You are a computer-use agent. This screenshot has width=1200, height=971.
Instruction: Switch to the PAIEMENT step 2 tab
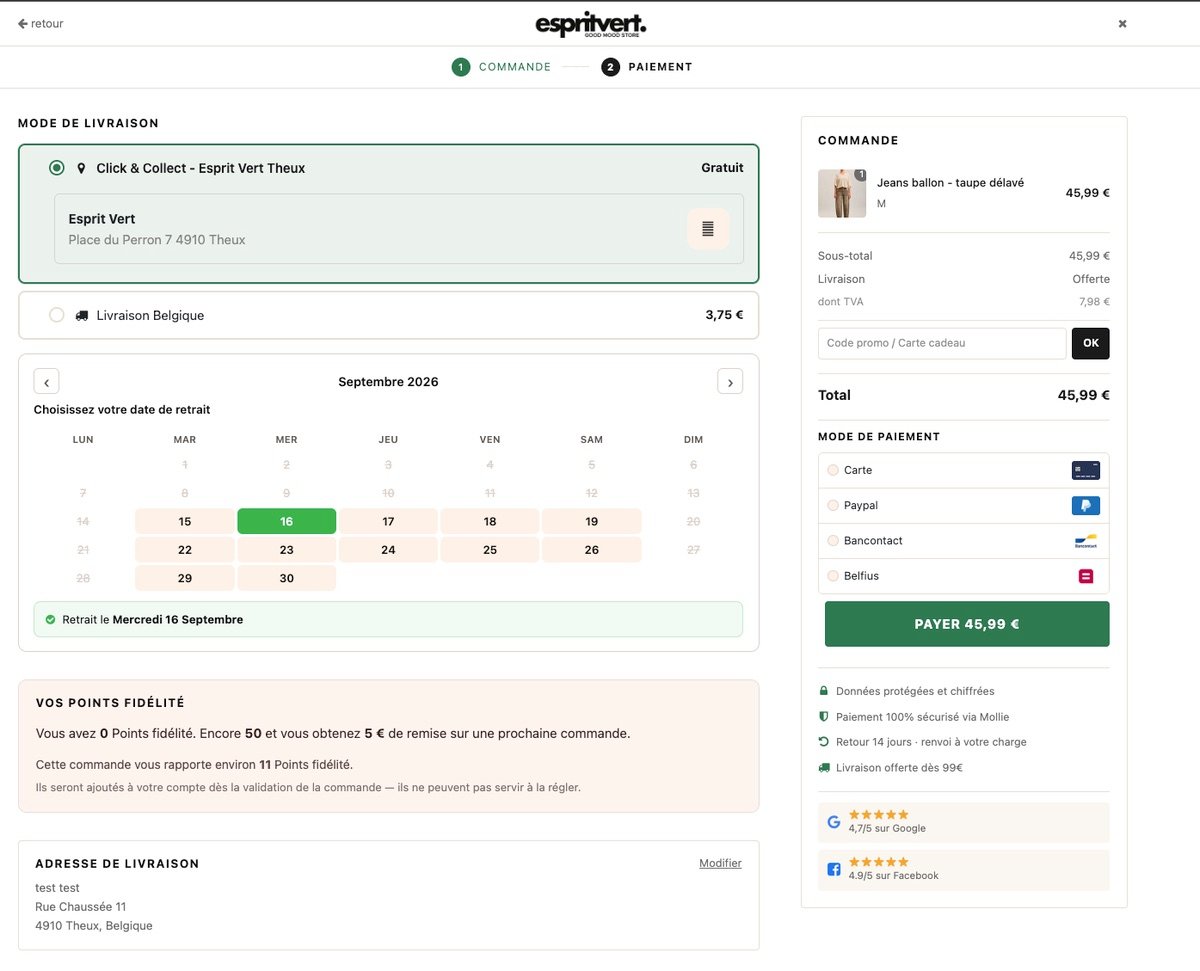pyautogui.click(x=647, y=67)
